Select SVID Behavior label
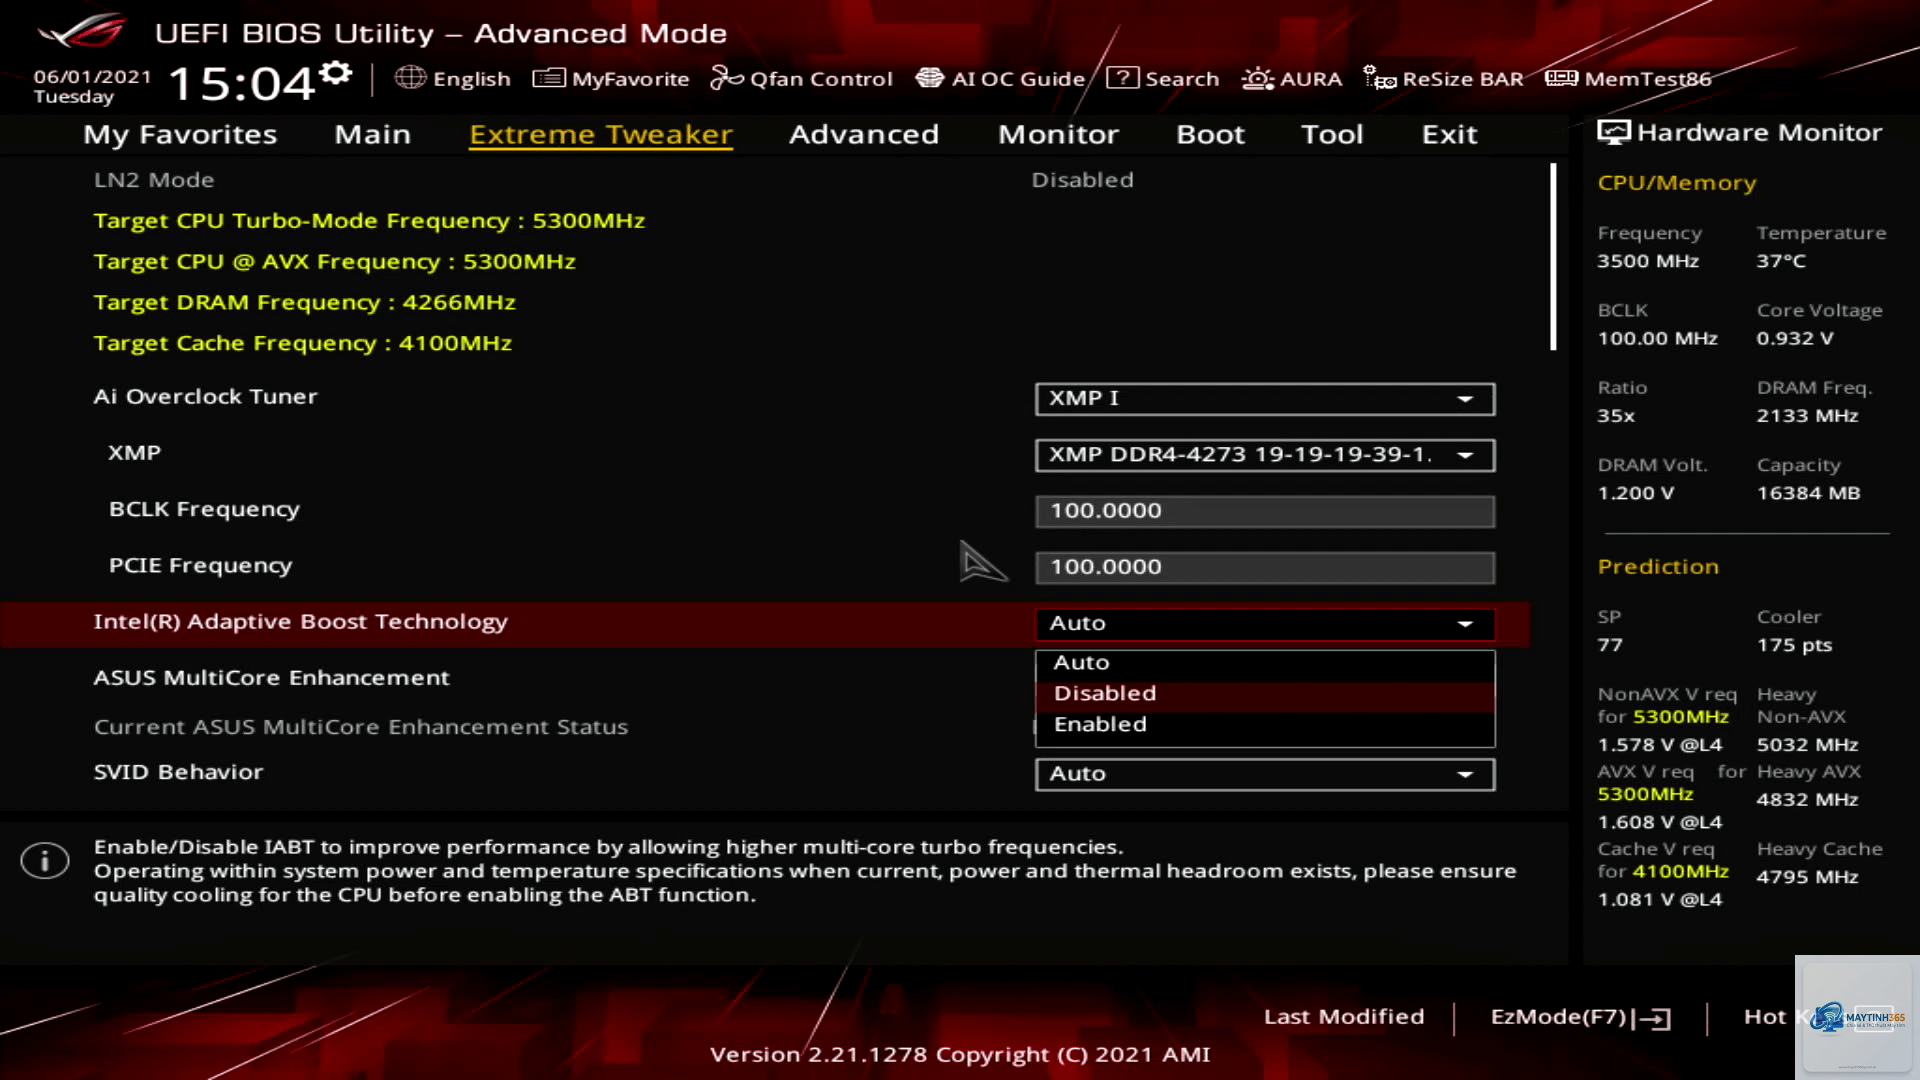 coord(178,772)
